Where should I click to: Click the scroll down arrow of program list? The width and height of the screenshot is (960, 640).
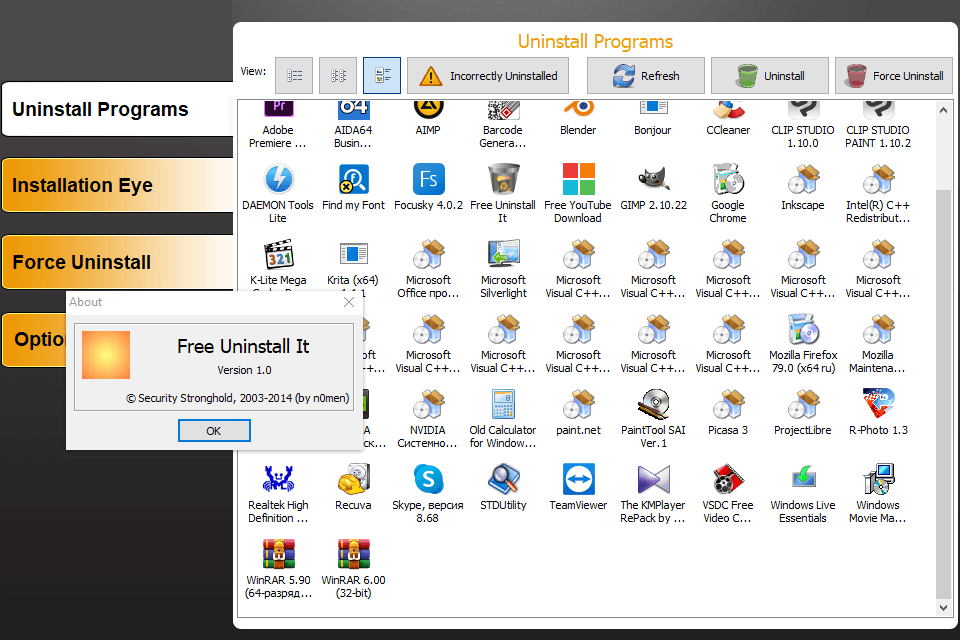click(x=943, y=608)
